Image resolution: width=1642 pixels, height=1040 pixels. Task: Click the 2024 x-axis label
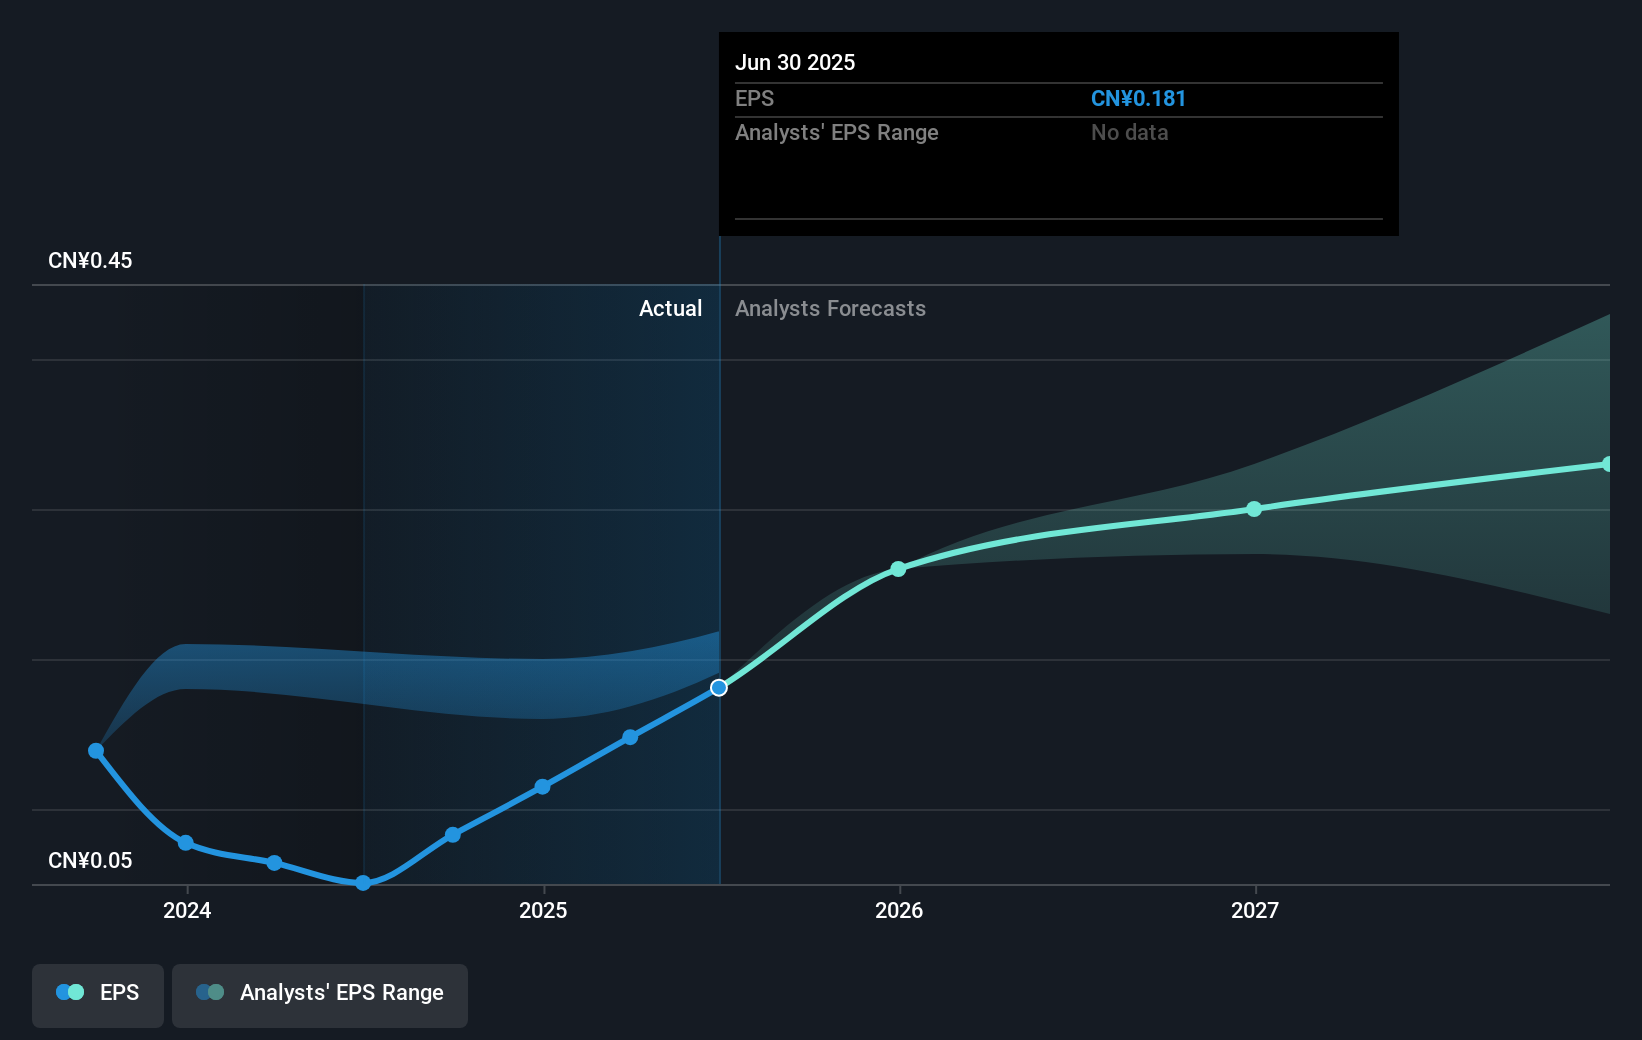click(x=187, y=910)
